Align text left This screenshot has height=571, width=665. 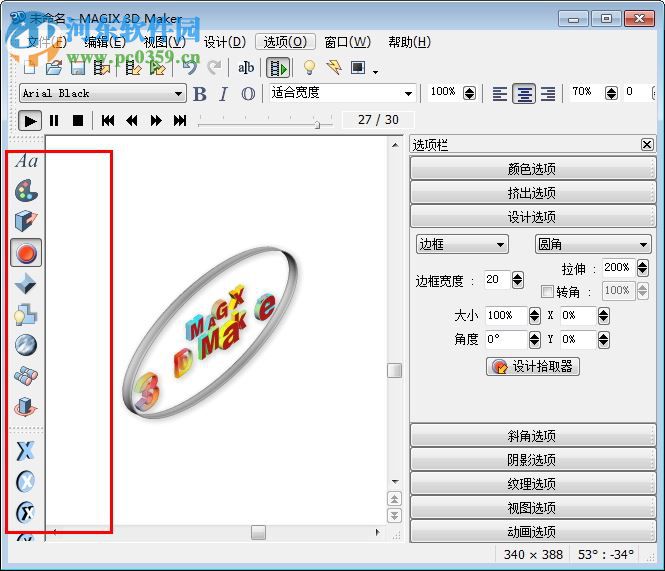click(x=500, y=94)
